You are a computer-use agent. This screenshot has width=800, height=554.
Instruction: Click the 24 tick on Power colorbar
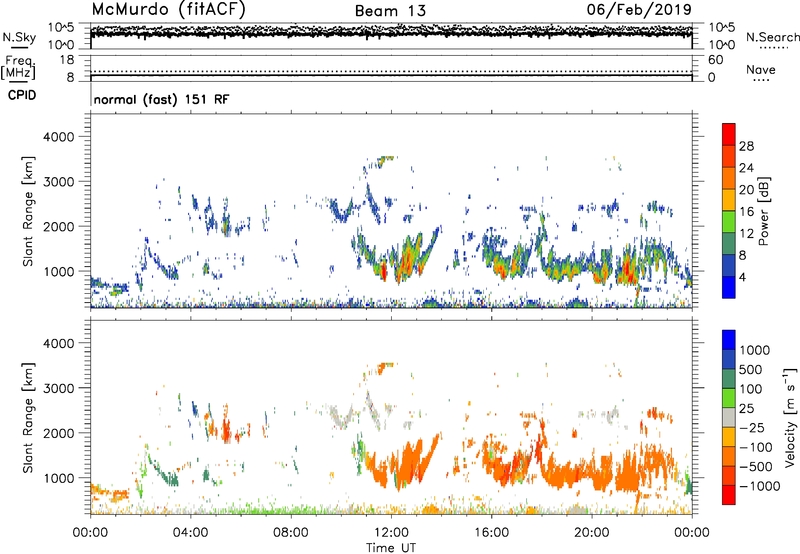tap(746, 168)
